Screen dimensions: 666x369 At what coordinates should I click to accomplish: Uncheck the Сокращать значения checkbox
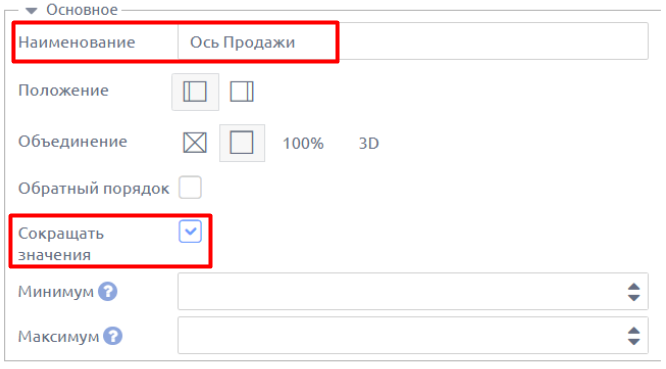(190, 232)
